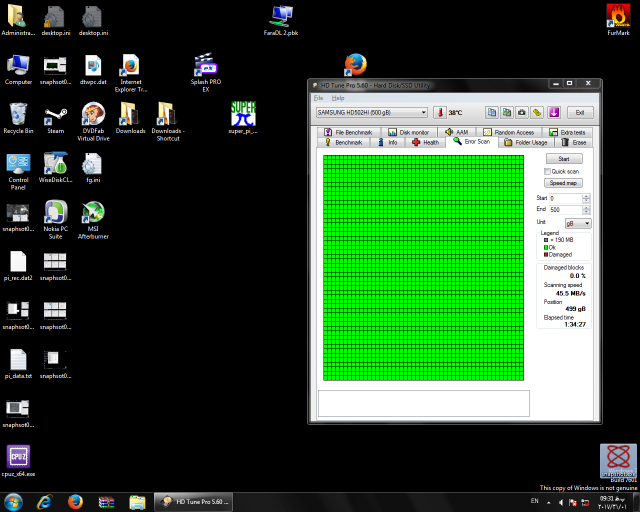Click the Exit button in HD Tune
The image size is (640, 512).
tap(580, 112)
